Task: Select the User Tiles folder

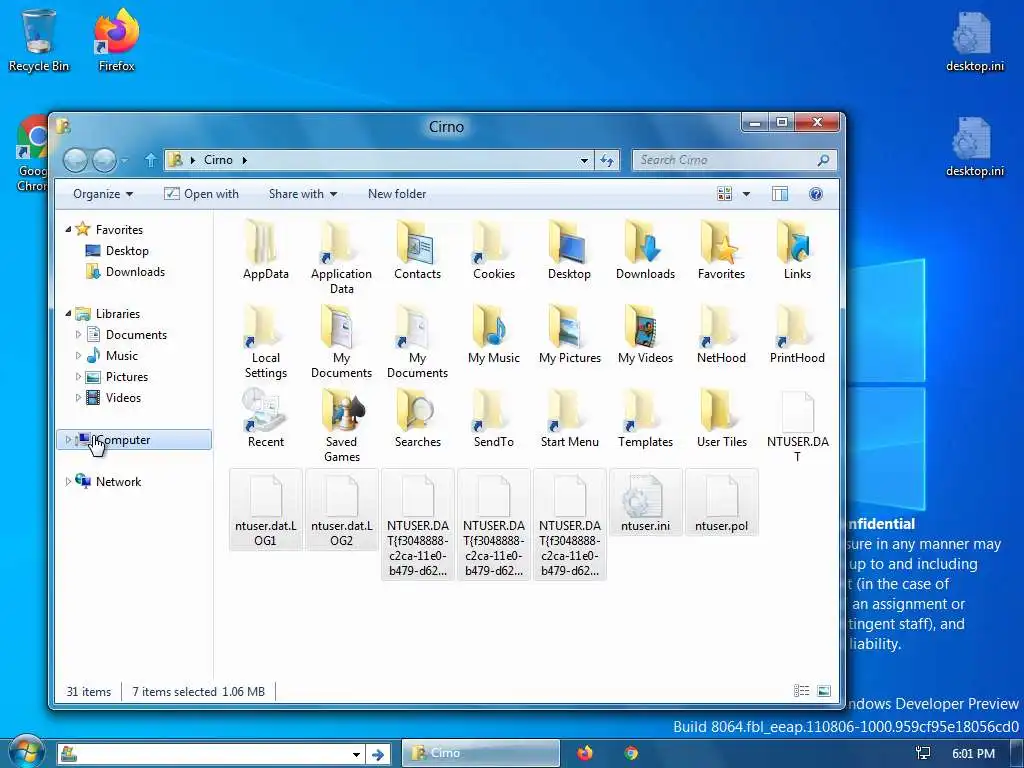Action: tap(721, 419)
